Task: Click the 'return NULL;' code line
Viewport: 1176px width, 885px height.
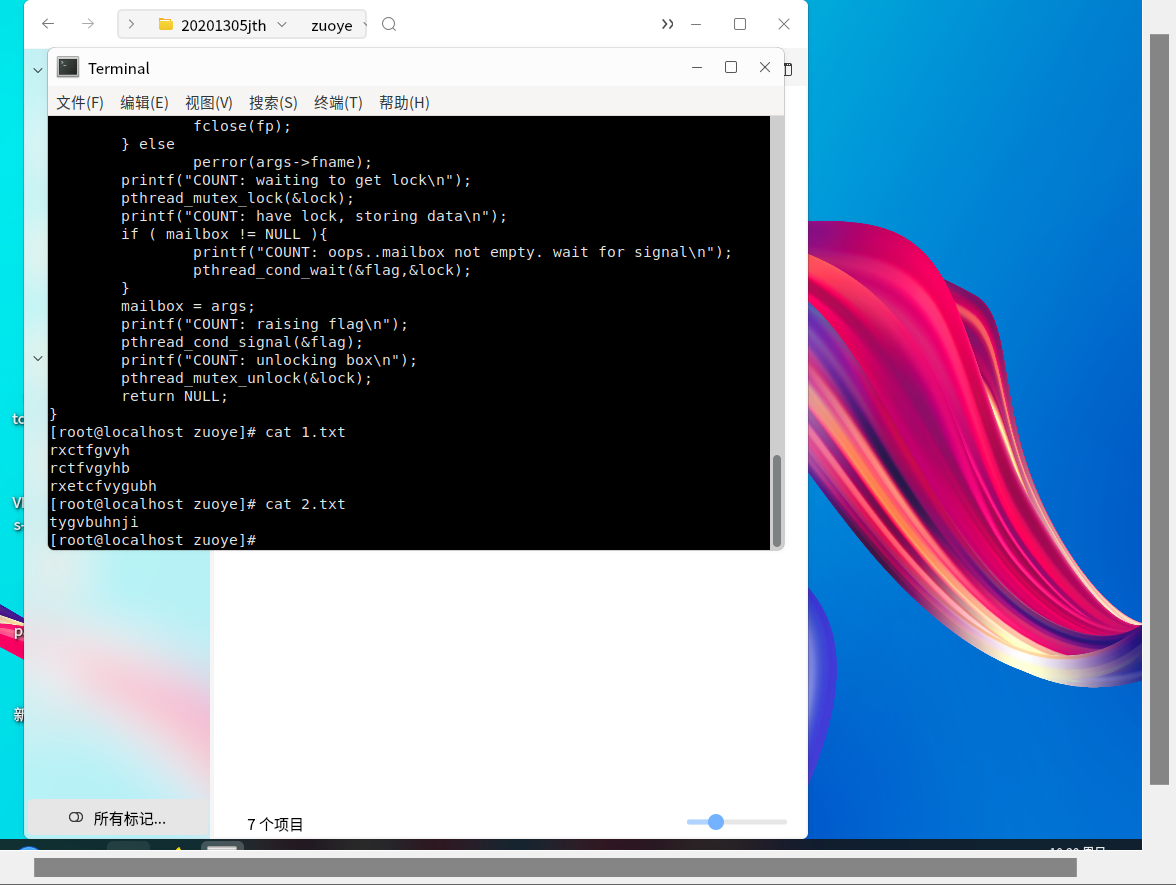Action: point(174,396)
